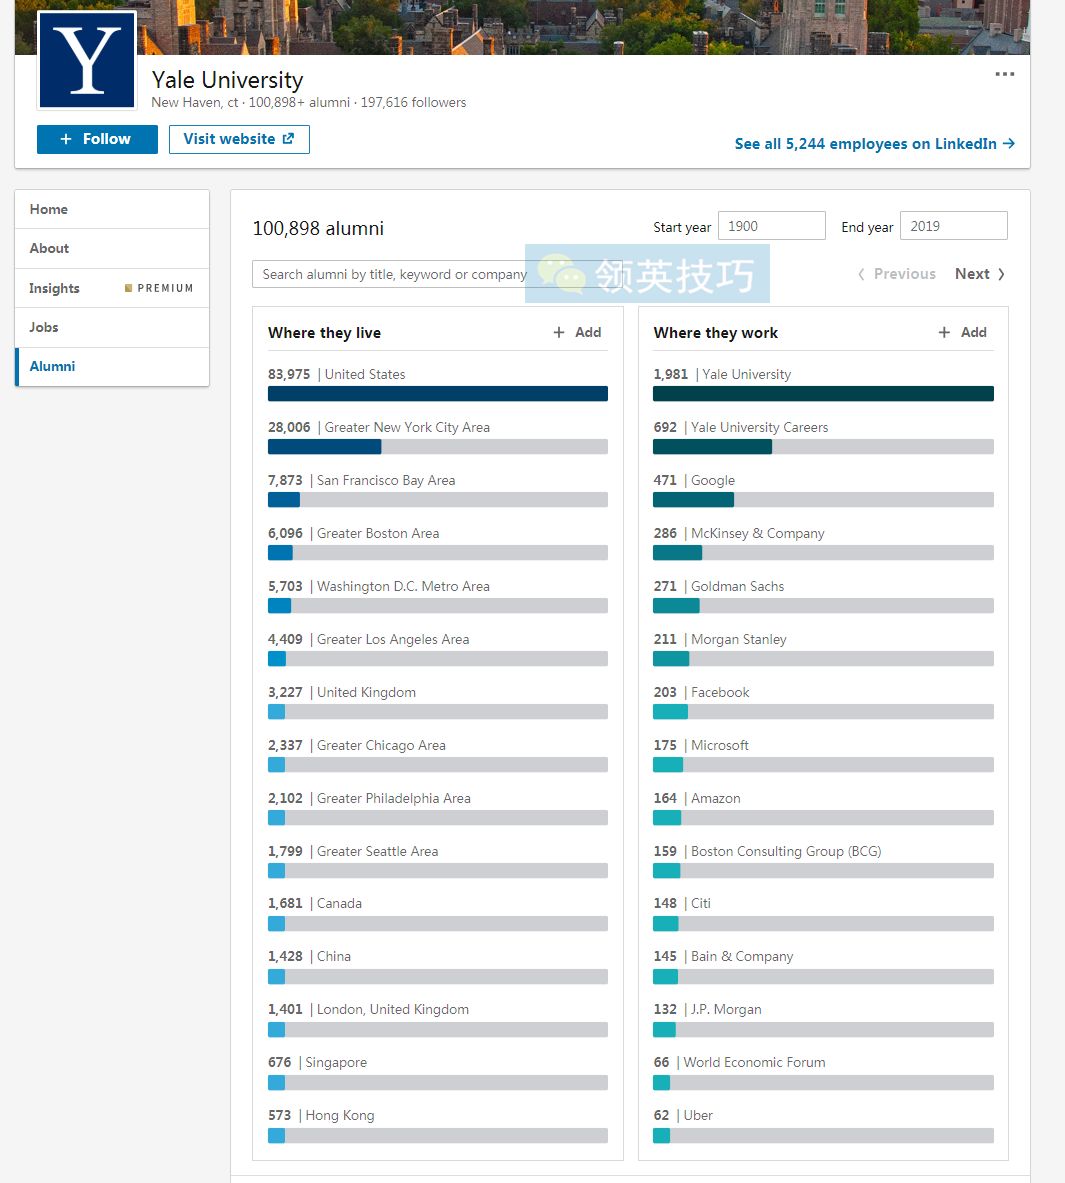Select 'Greater Philadelphia Area' entry
Screen dimensions: 1065x1183
(x=437, y=808)
